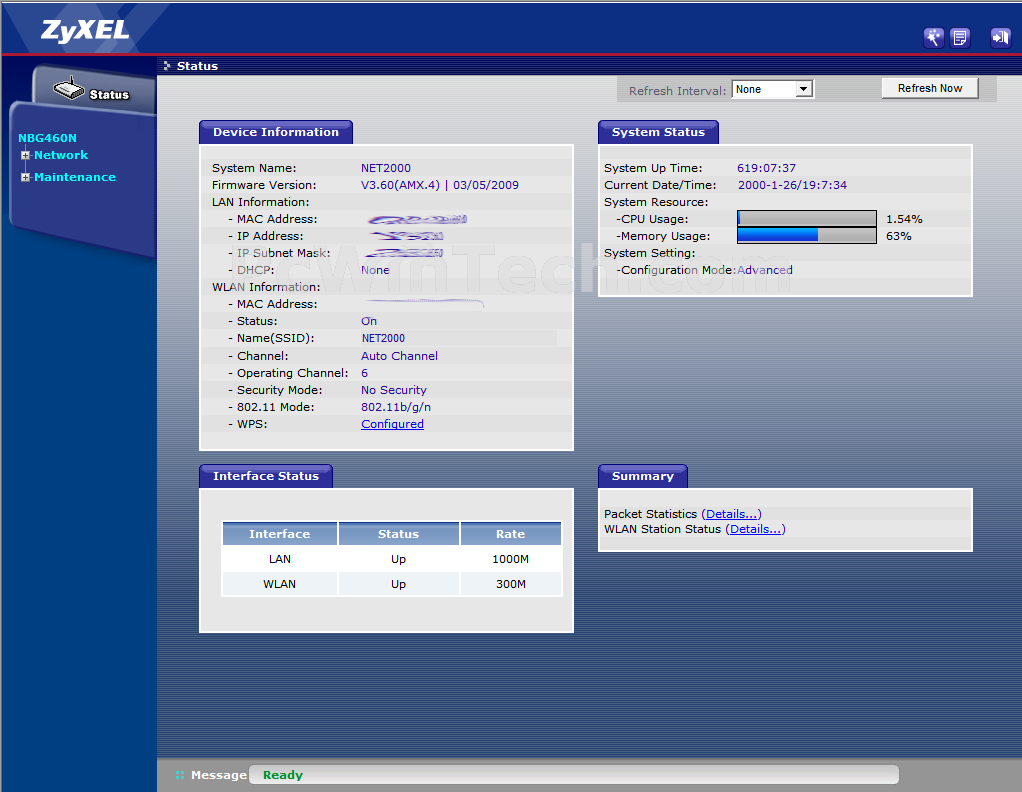Click the firmware version V3.60(AMX.4) value
This screenshot has height=792, width=1022.
coord(400,185)
